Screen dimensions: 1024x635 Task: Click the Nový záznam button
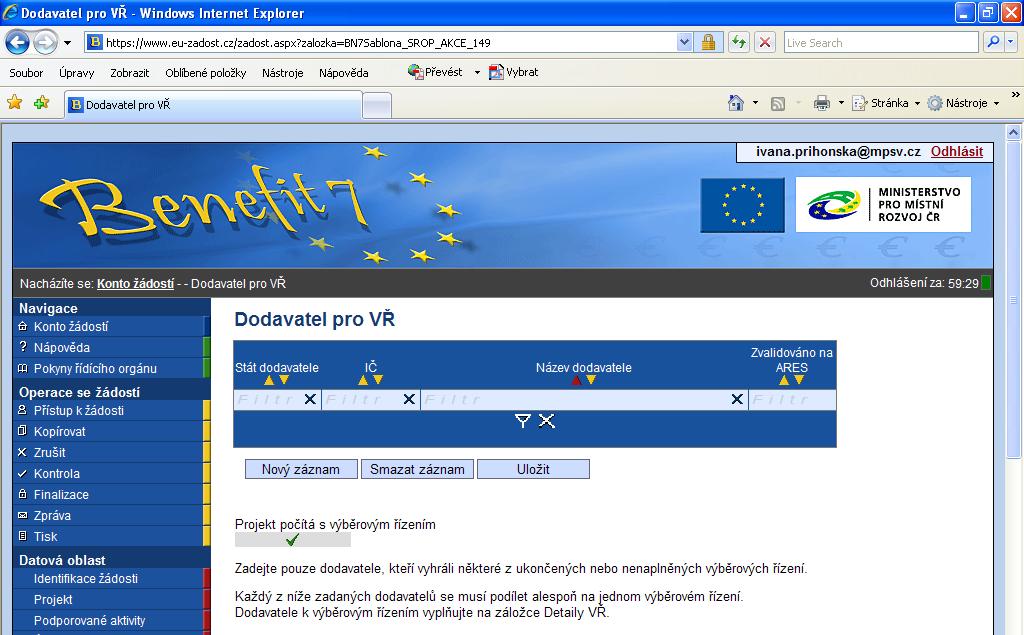301,469
